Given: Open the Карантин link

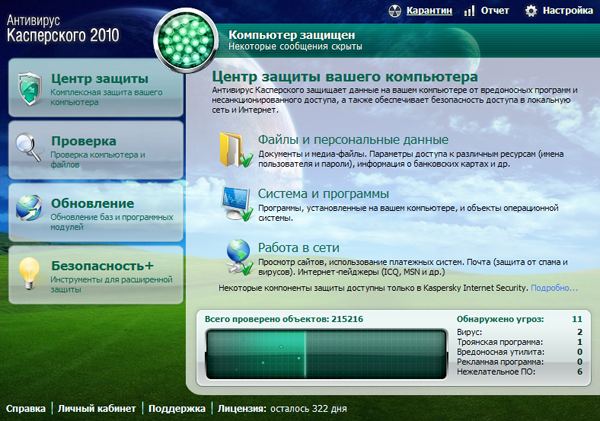Looking at the screenshot, I should coord(429,11).
